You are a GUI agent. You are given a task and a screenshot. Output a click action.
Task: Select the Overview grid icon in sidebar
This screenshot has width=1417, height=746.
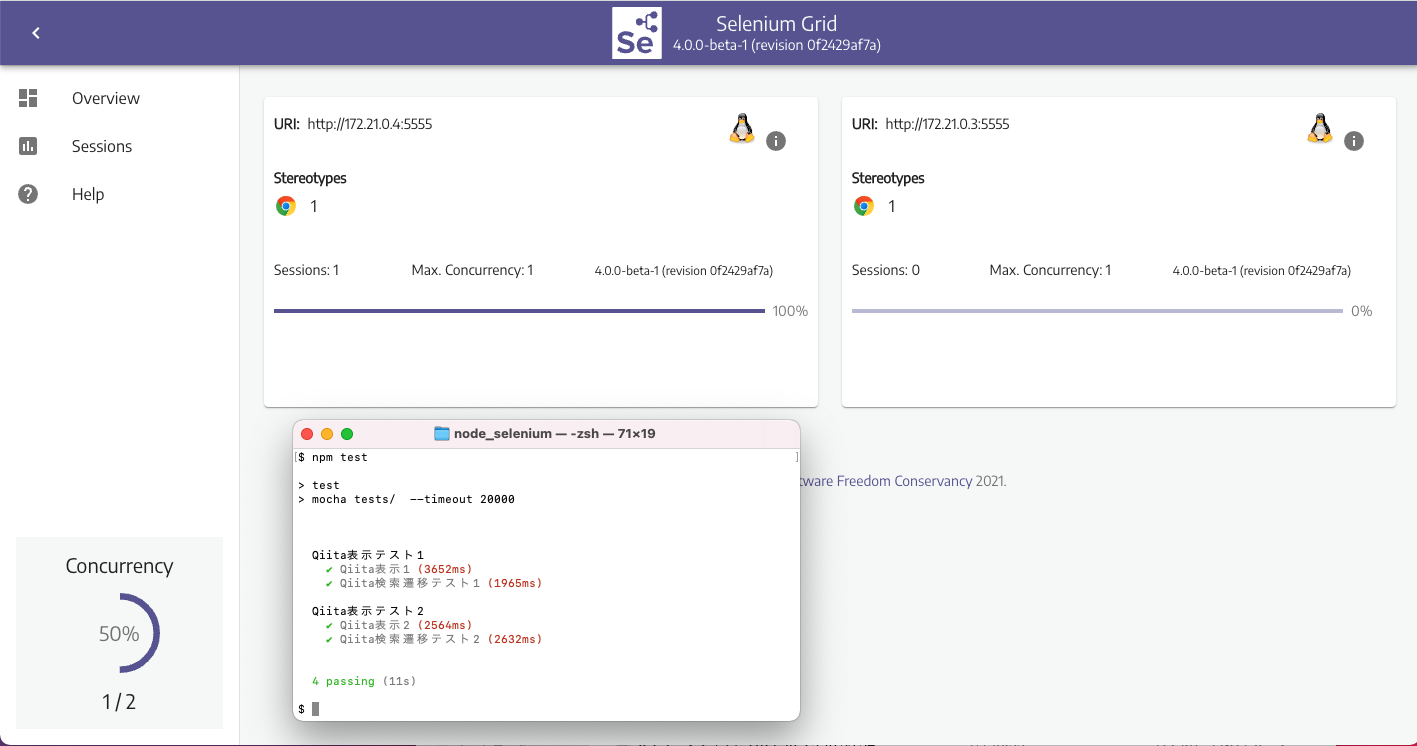(x=27, y=98)
